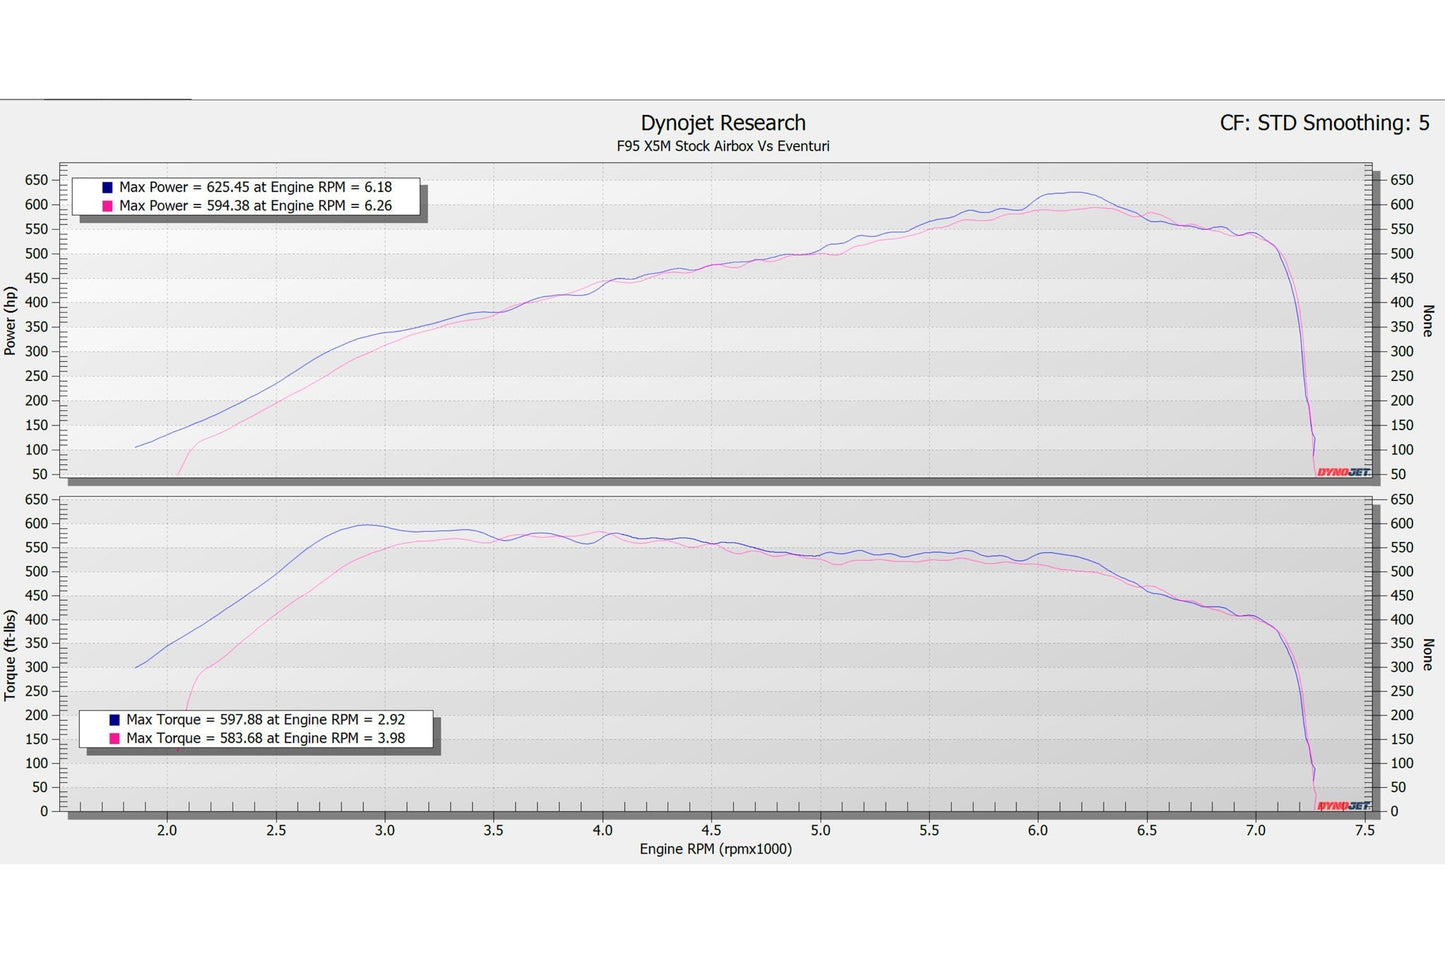The width and height of the screenshot is (1445, 963).
Task: Select the pink swatch in Max Power legend
Action: (107, 206)
